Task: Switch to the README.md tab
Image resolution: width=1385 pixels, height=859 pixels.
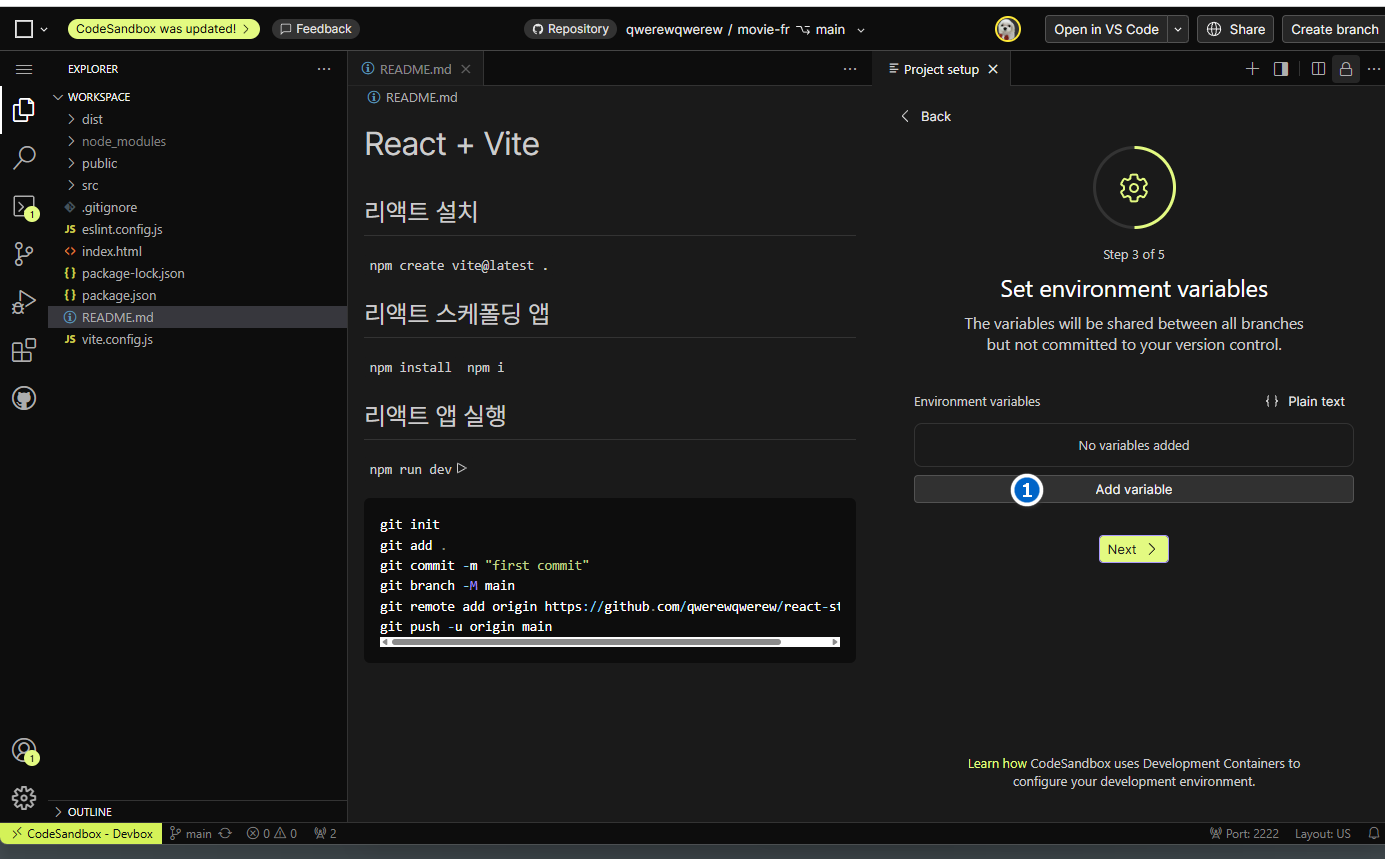Action: (x=415, y=69)
